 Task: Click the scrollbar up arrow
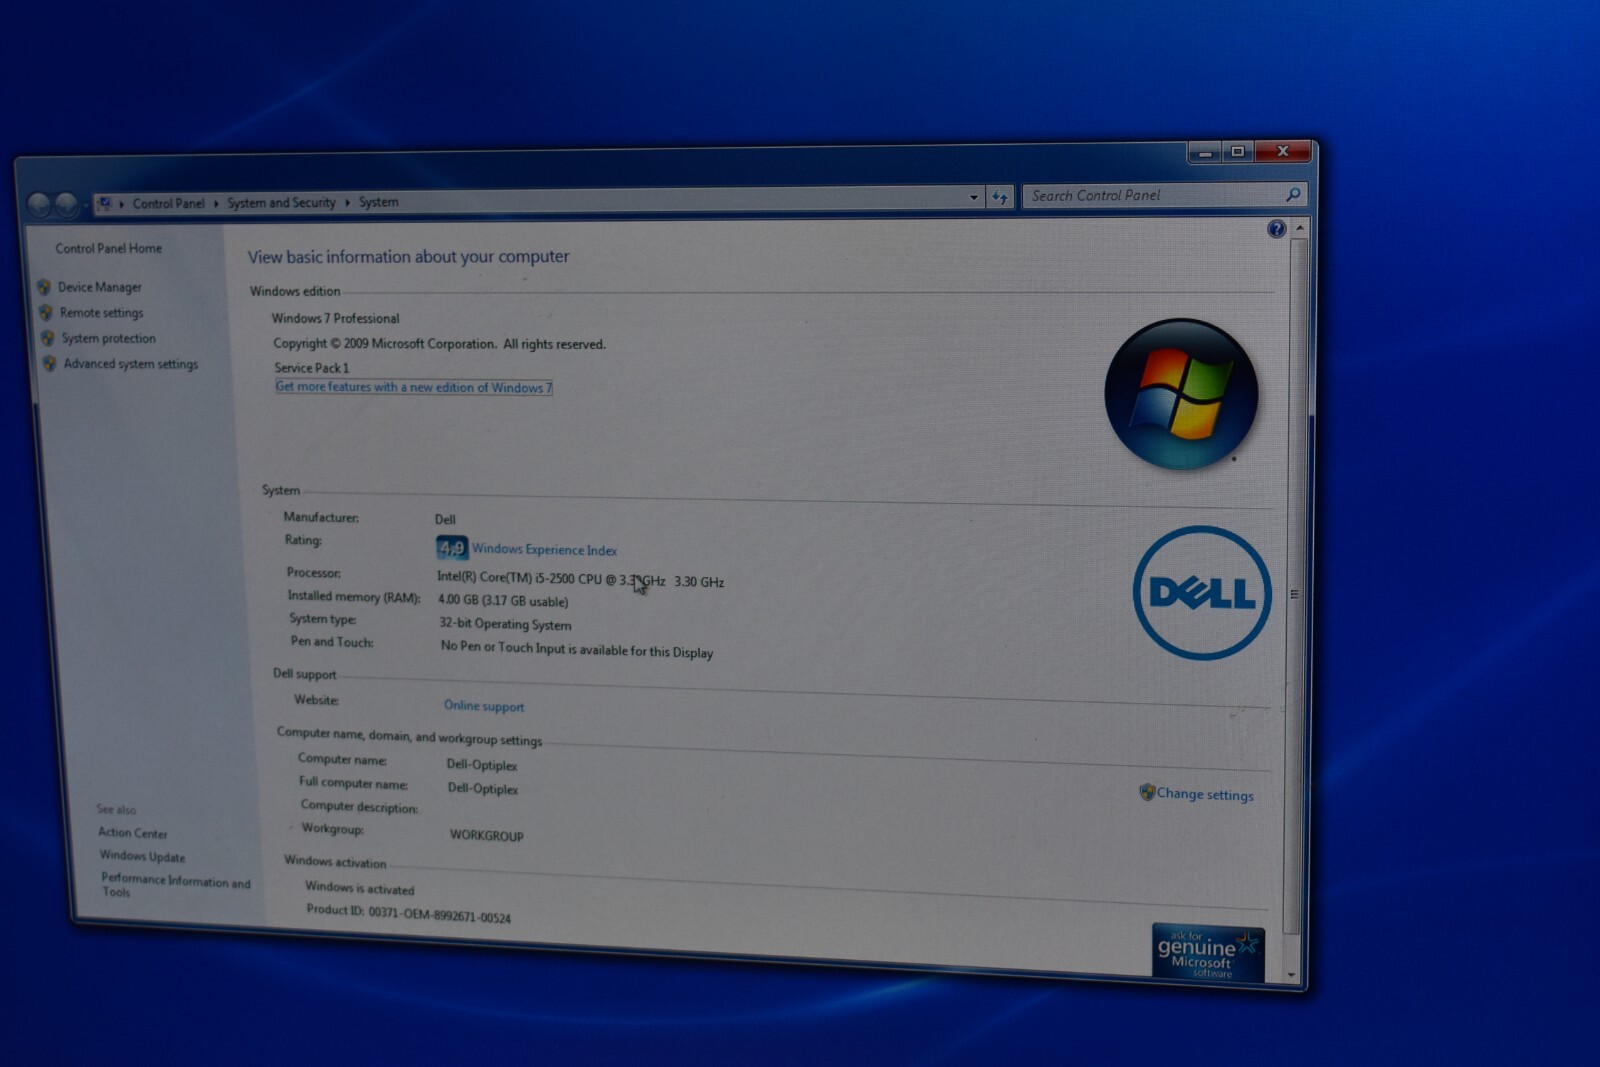pos(1299,229)
